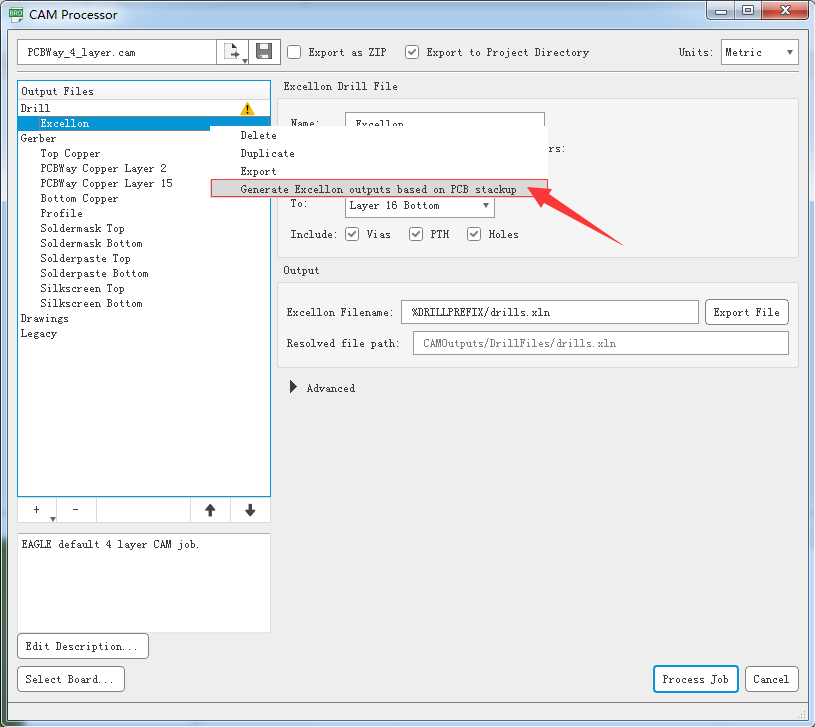Enable the Export as ZIP checkbox

coord(294,52)
